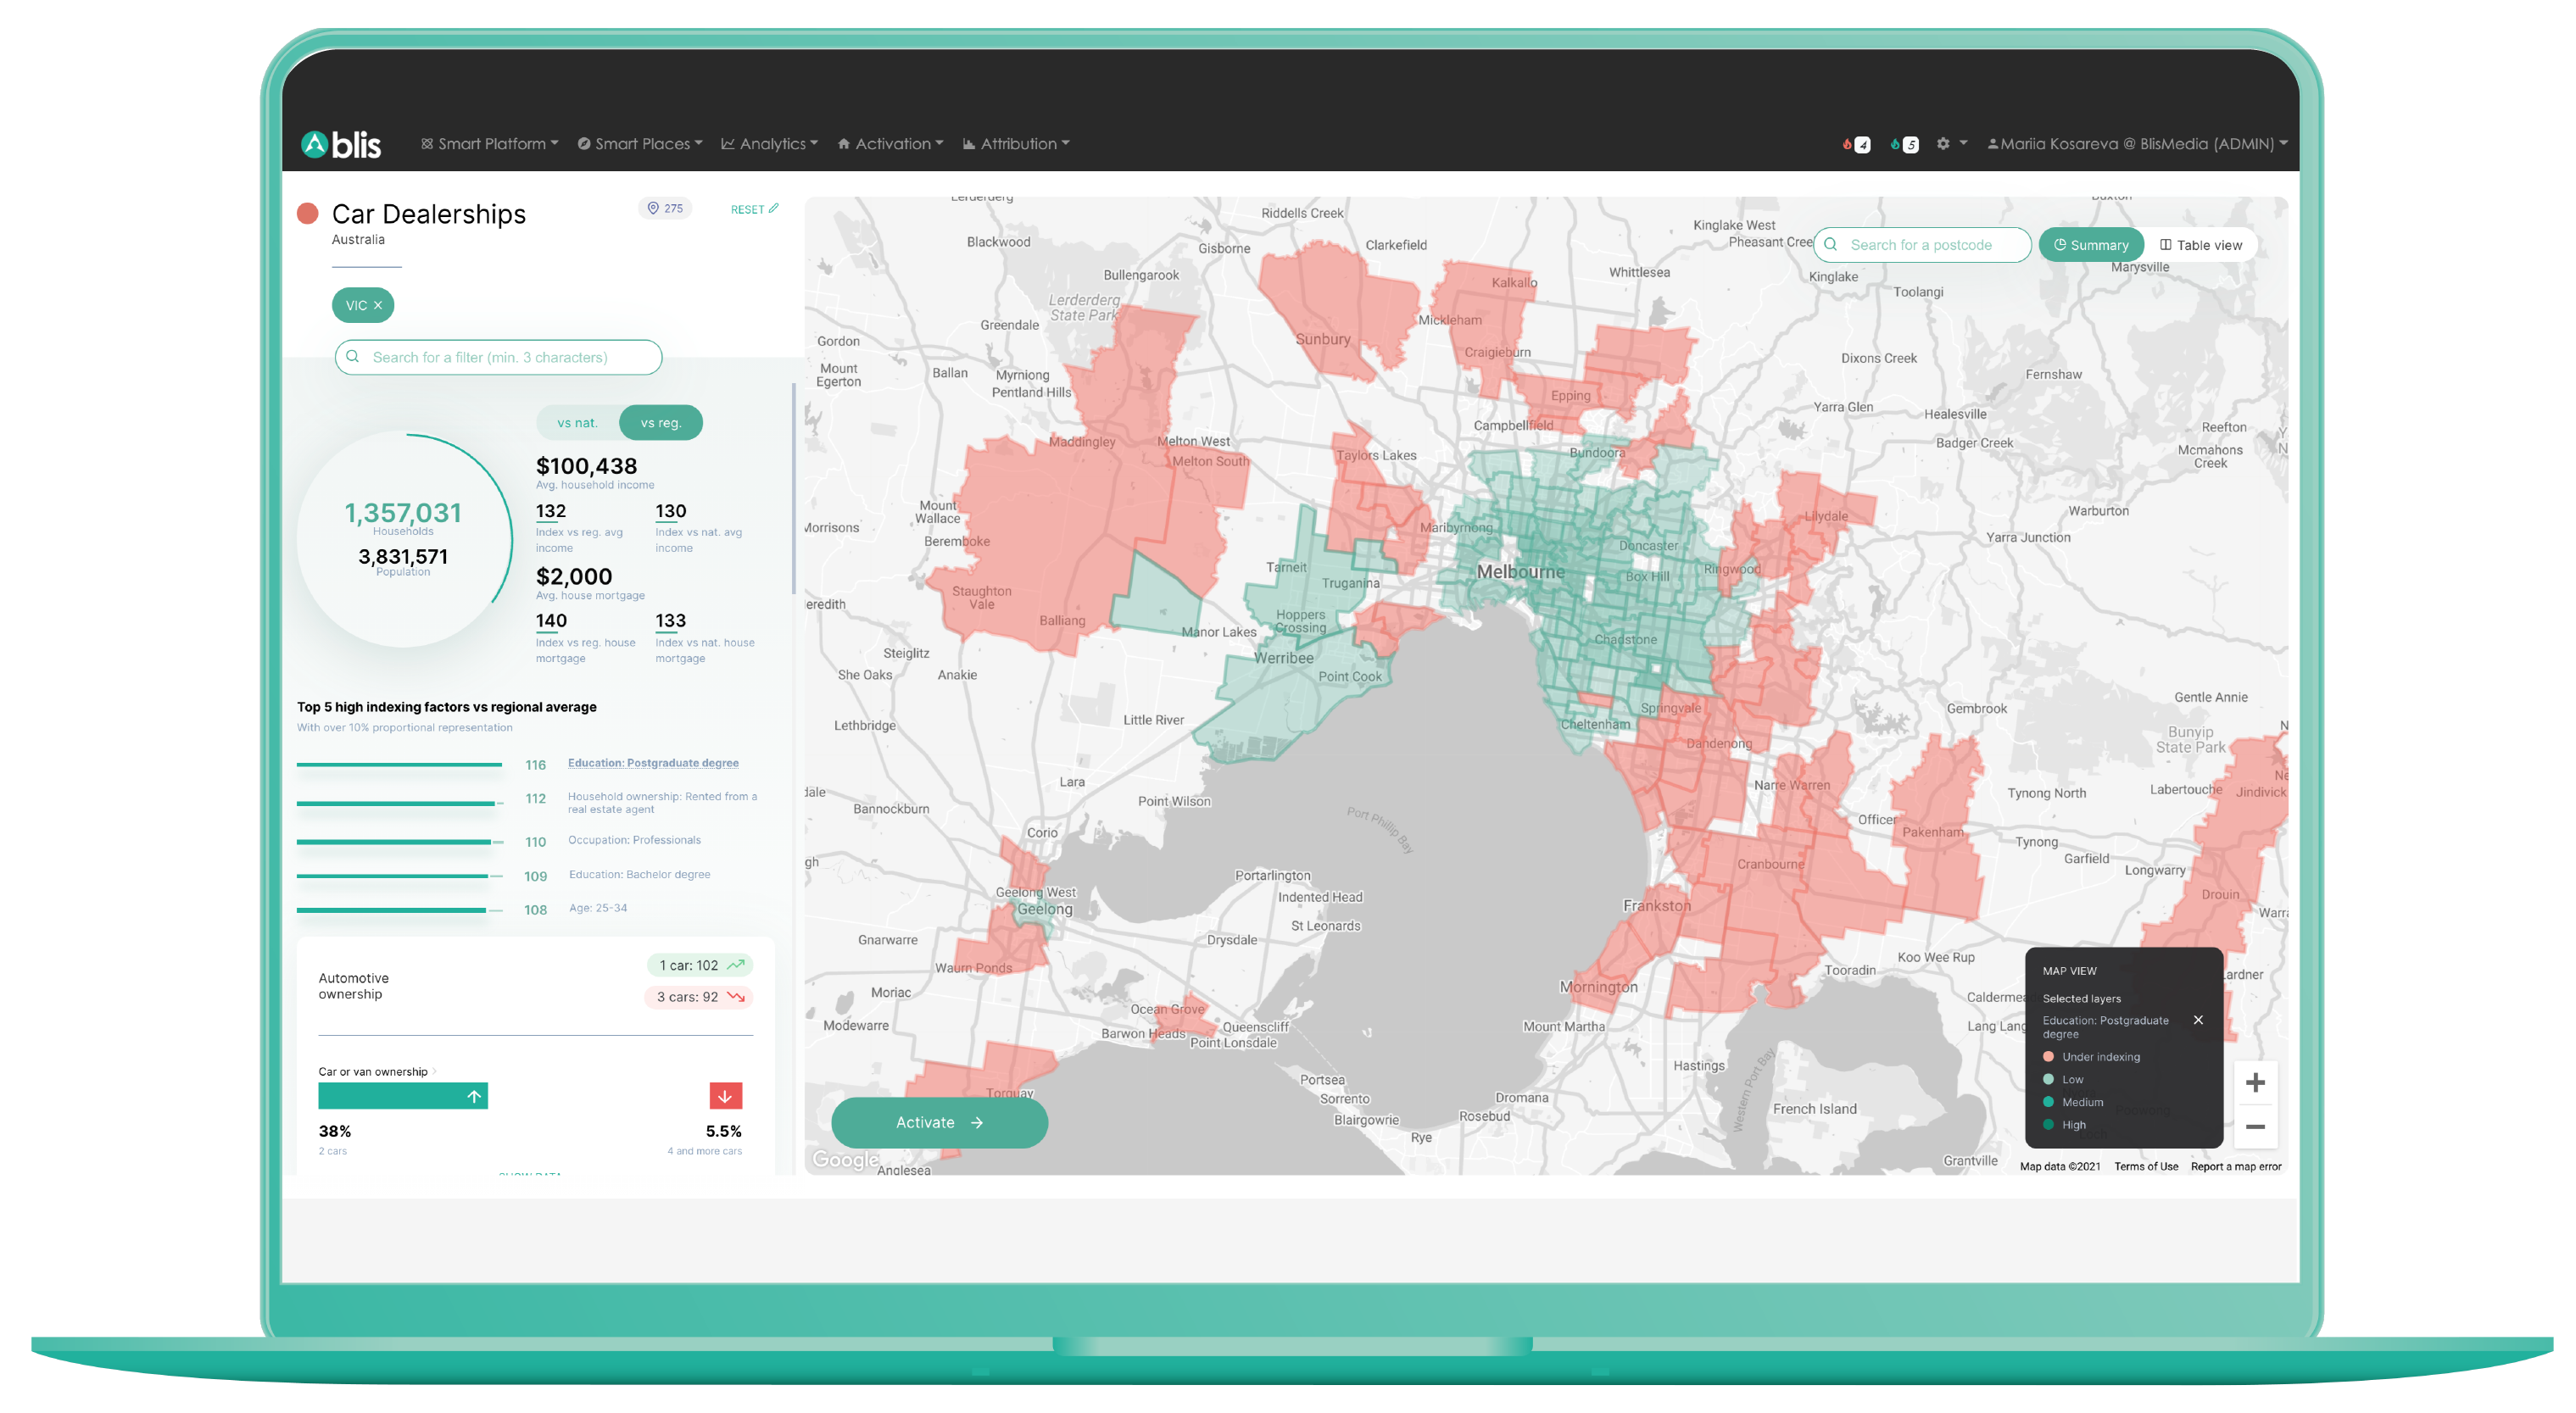Click the Under indexing legend swatch
Screen dimensions: 2576x1413
click(x=2048, y=1057)
